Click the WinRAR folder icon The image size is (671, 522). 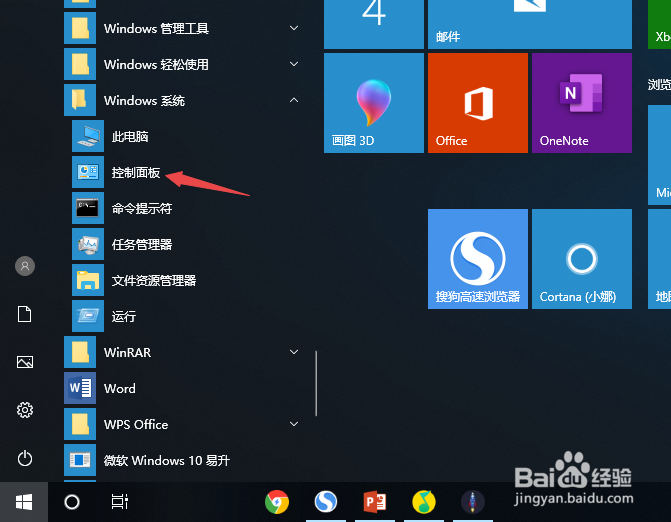click(80, 352)
